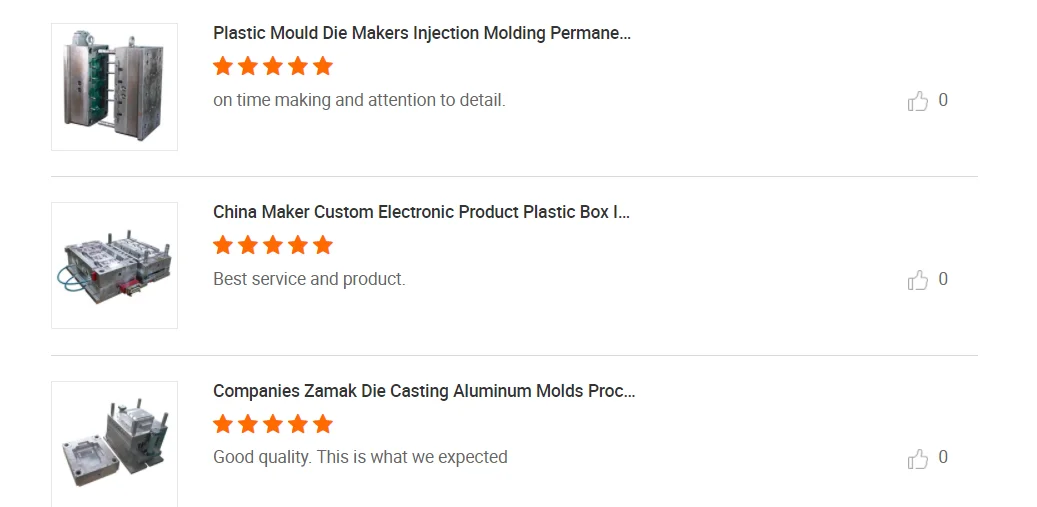Click last star of Plastic Mould rating
The width and height of the screenshot is (1037, 507).
322,66
